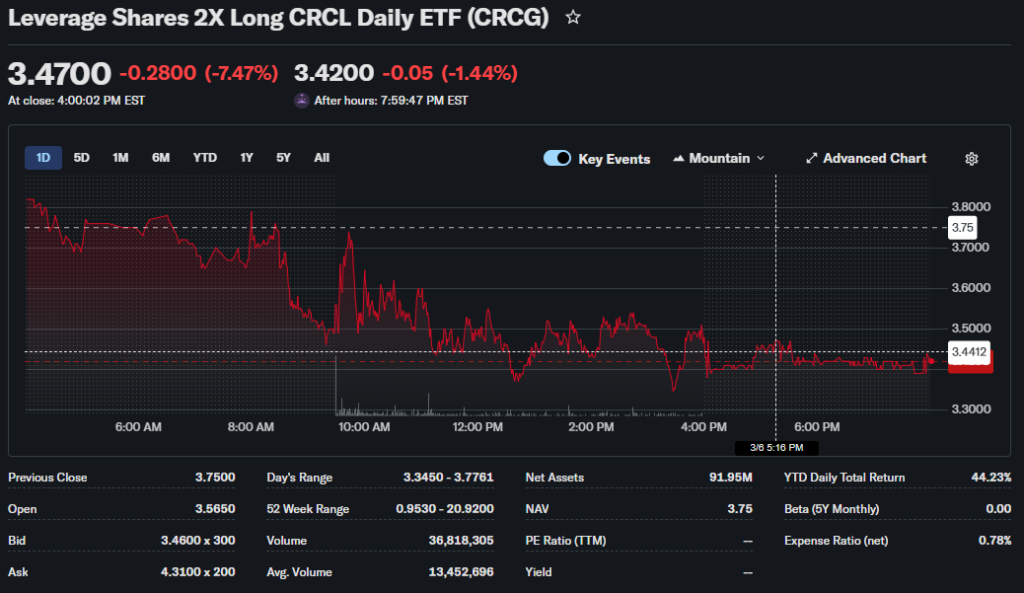Select the 1D time range tab

point(43,157)
